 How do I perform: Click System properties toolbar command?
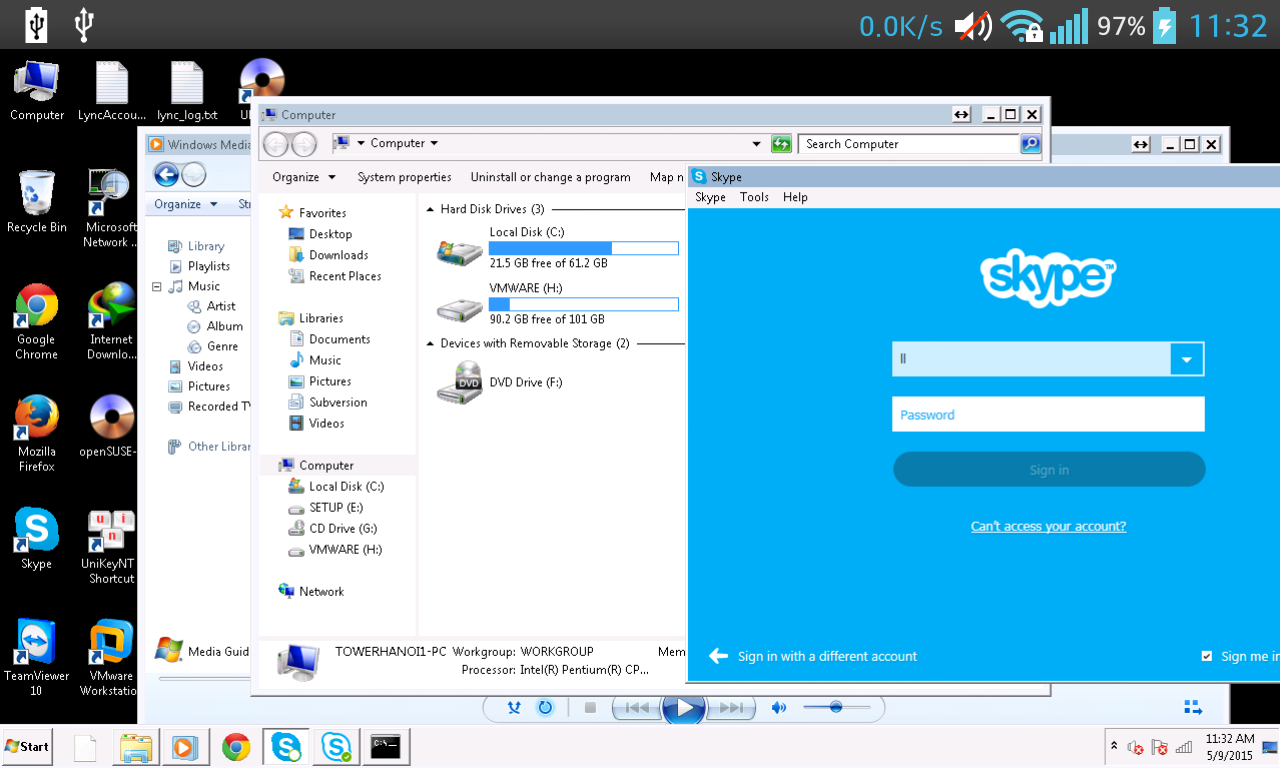coord(404,177)
